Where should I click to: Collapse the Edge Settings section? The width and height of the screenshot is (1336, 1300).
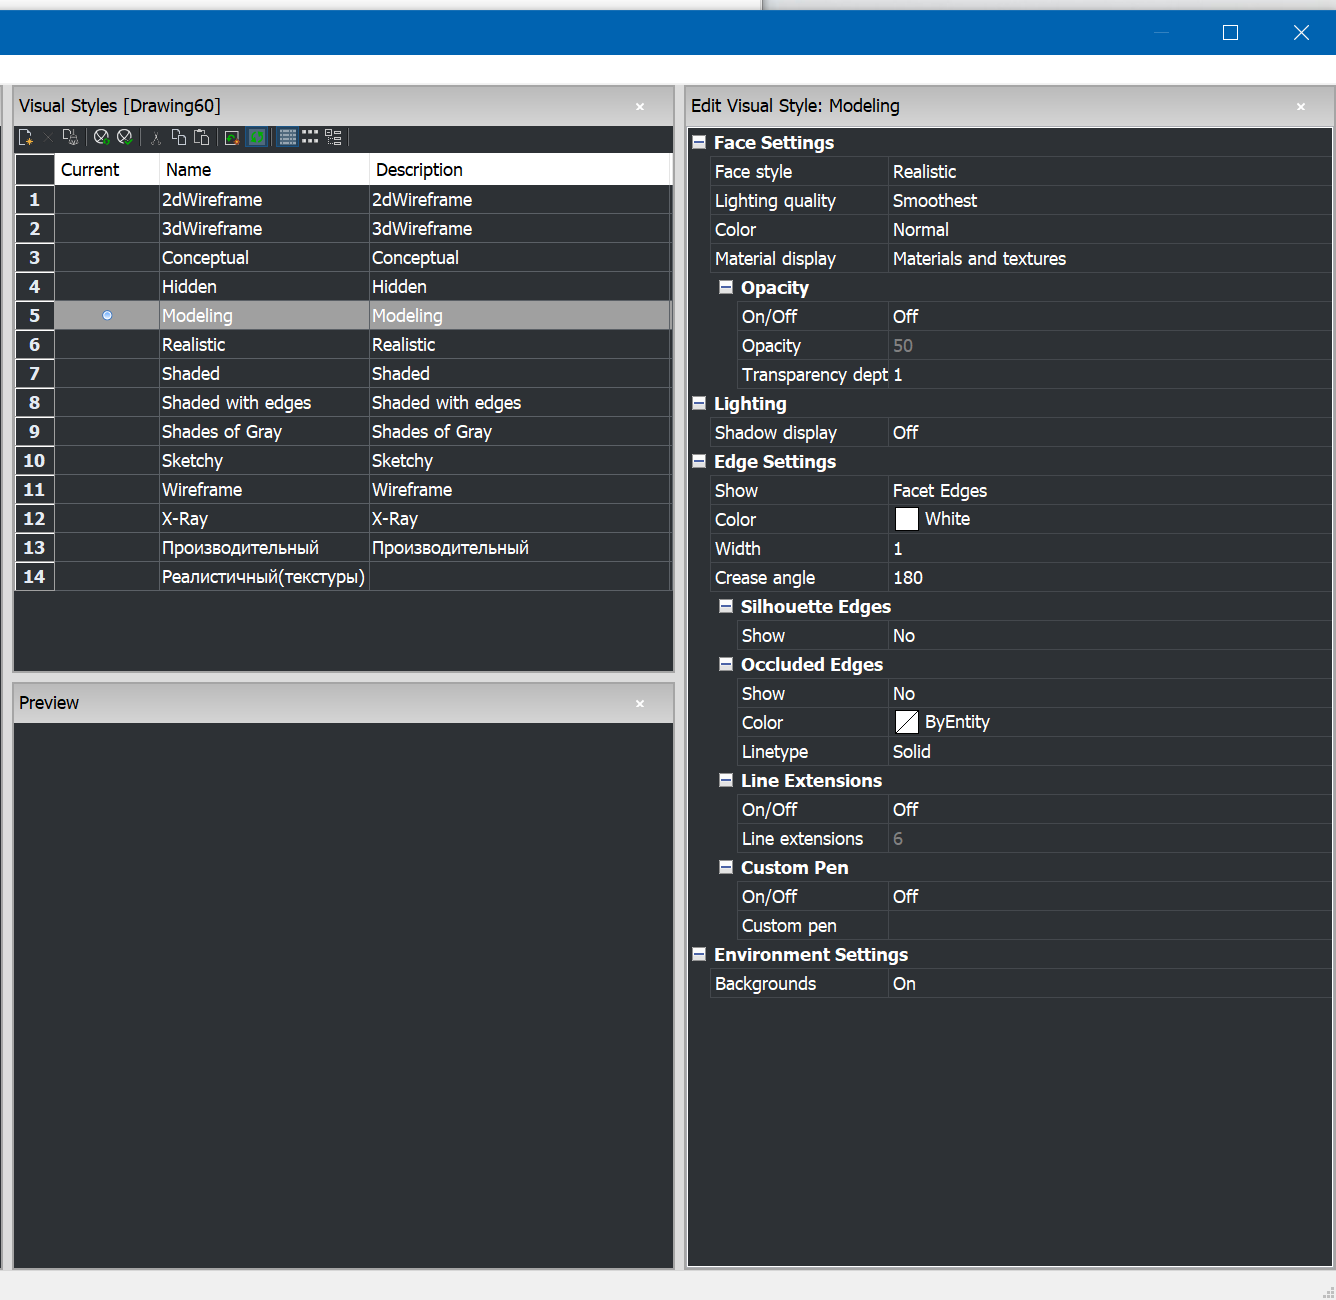pos(699,462)
